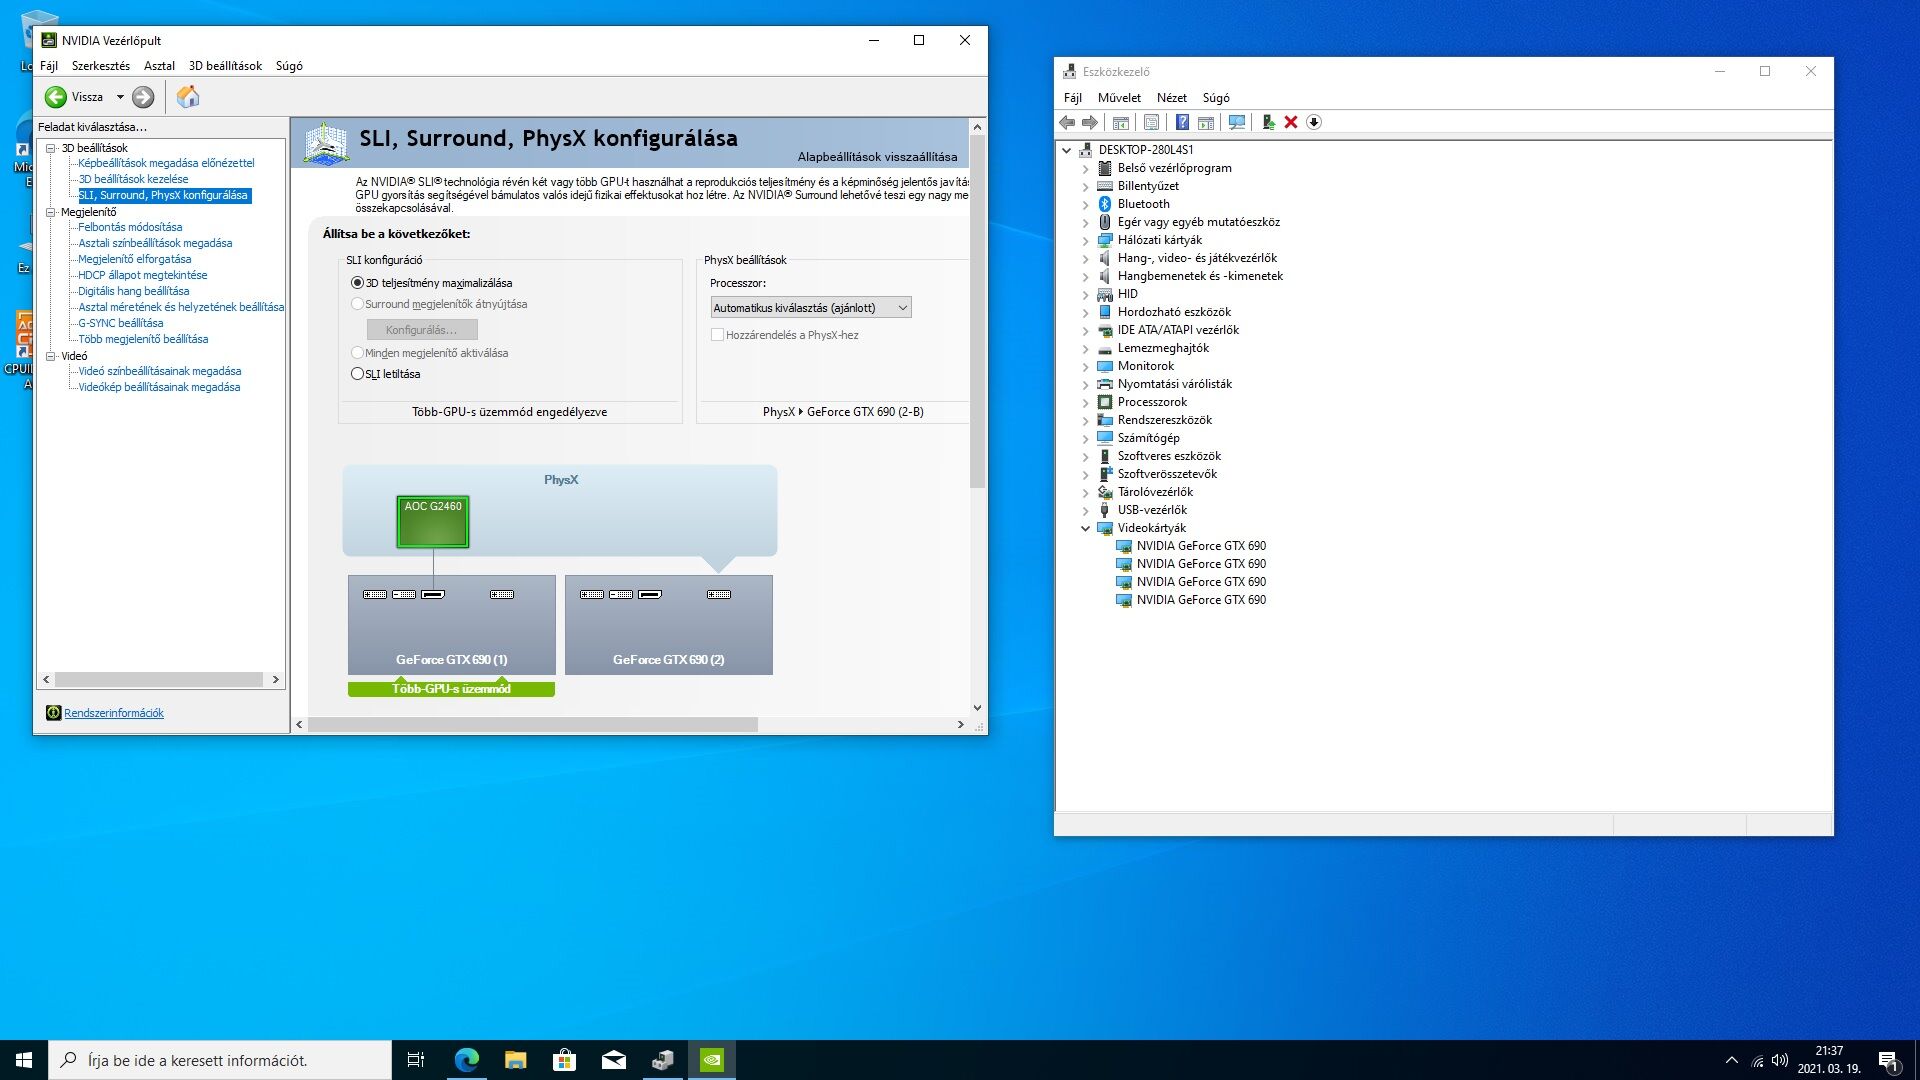Select Surround megjelenítők átnyújtása radio option
Viewport: 1920px width, 1080px height.
(357, 304)
